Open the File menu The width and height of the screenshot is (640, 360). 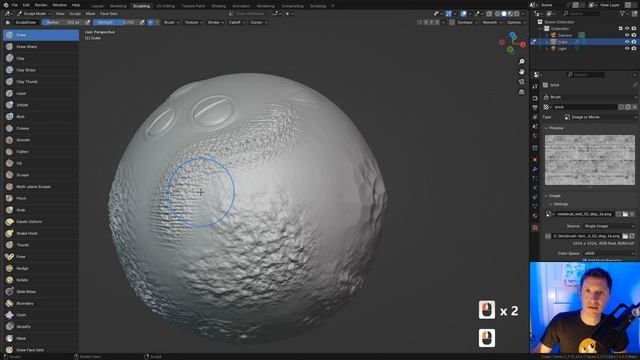pyautogui.click(x=14, y=5)
